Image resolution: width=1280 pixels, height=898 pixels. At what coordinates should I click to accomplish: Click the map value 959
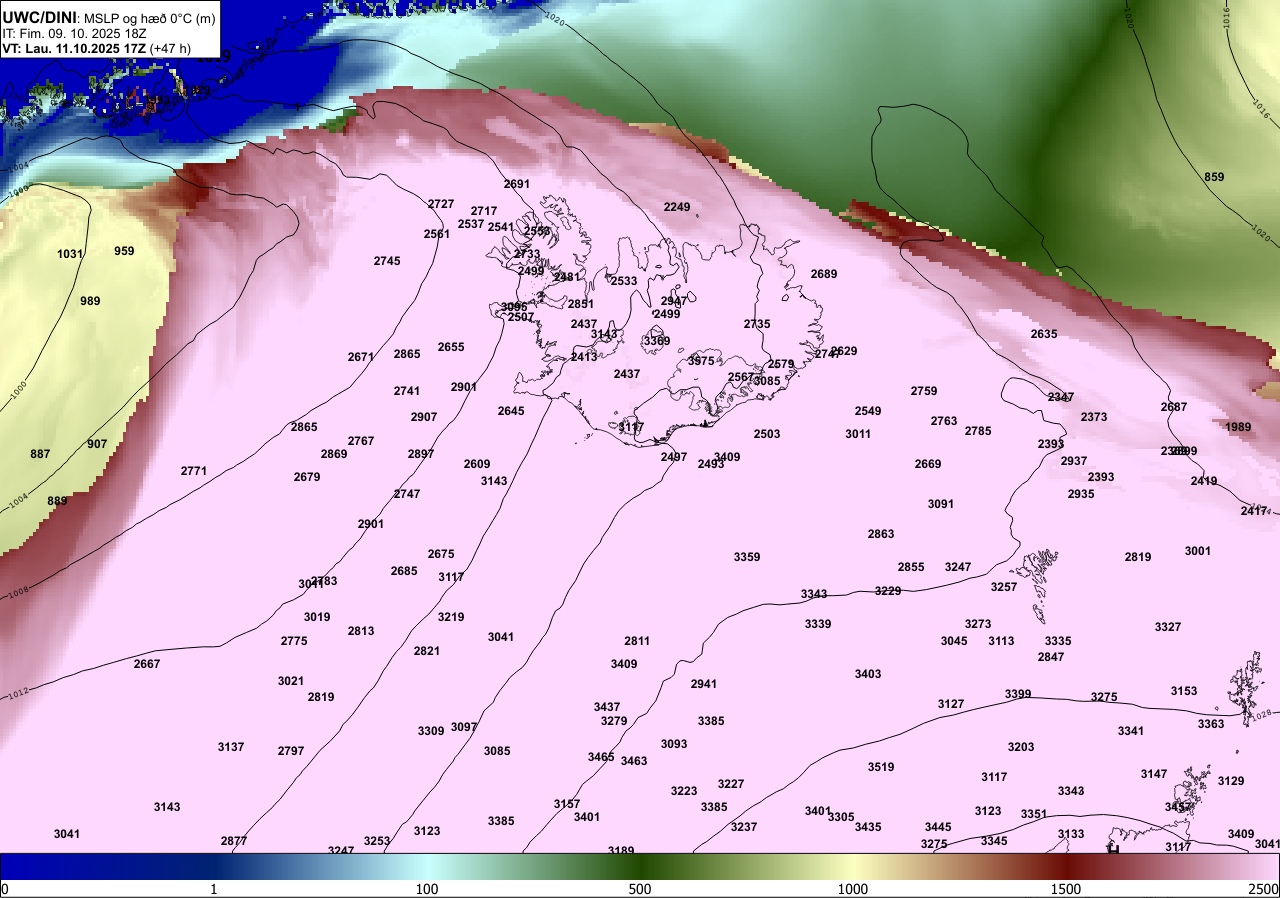pos(124,251)
